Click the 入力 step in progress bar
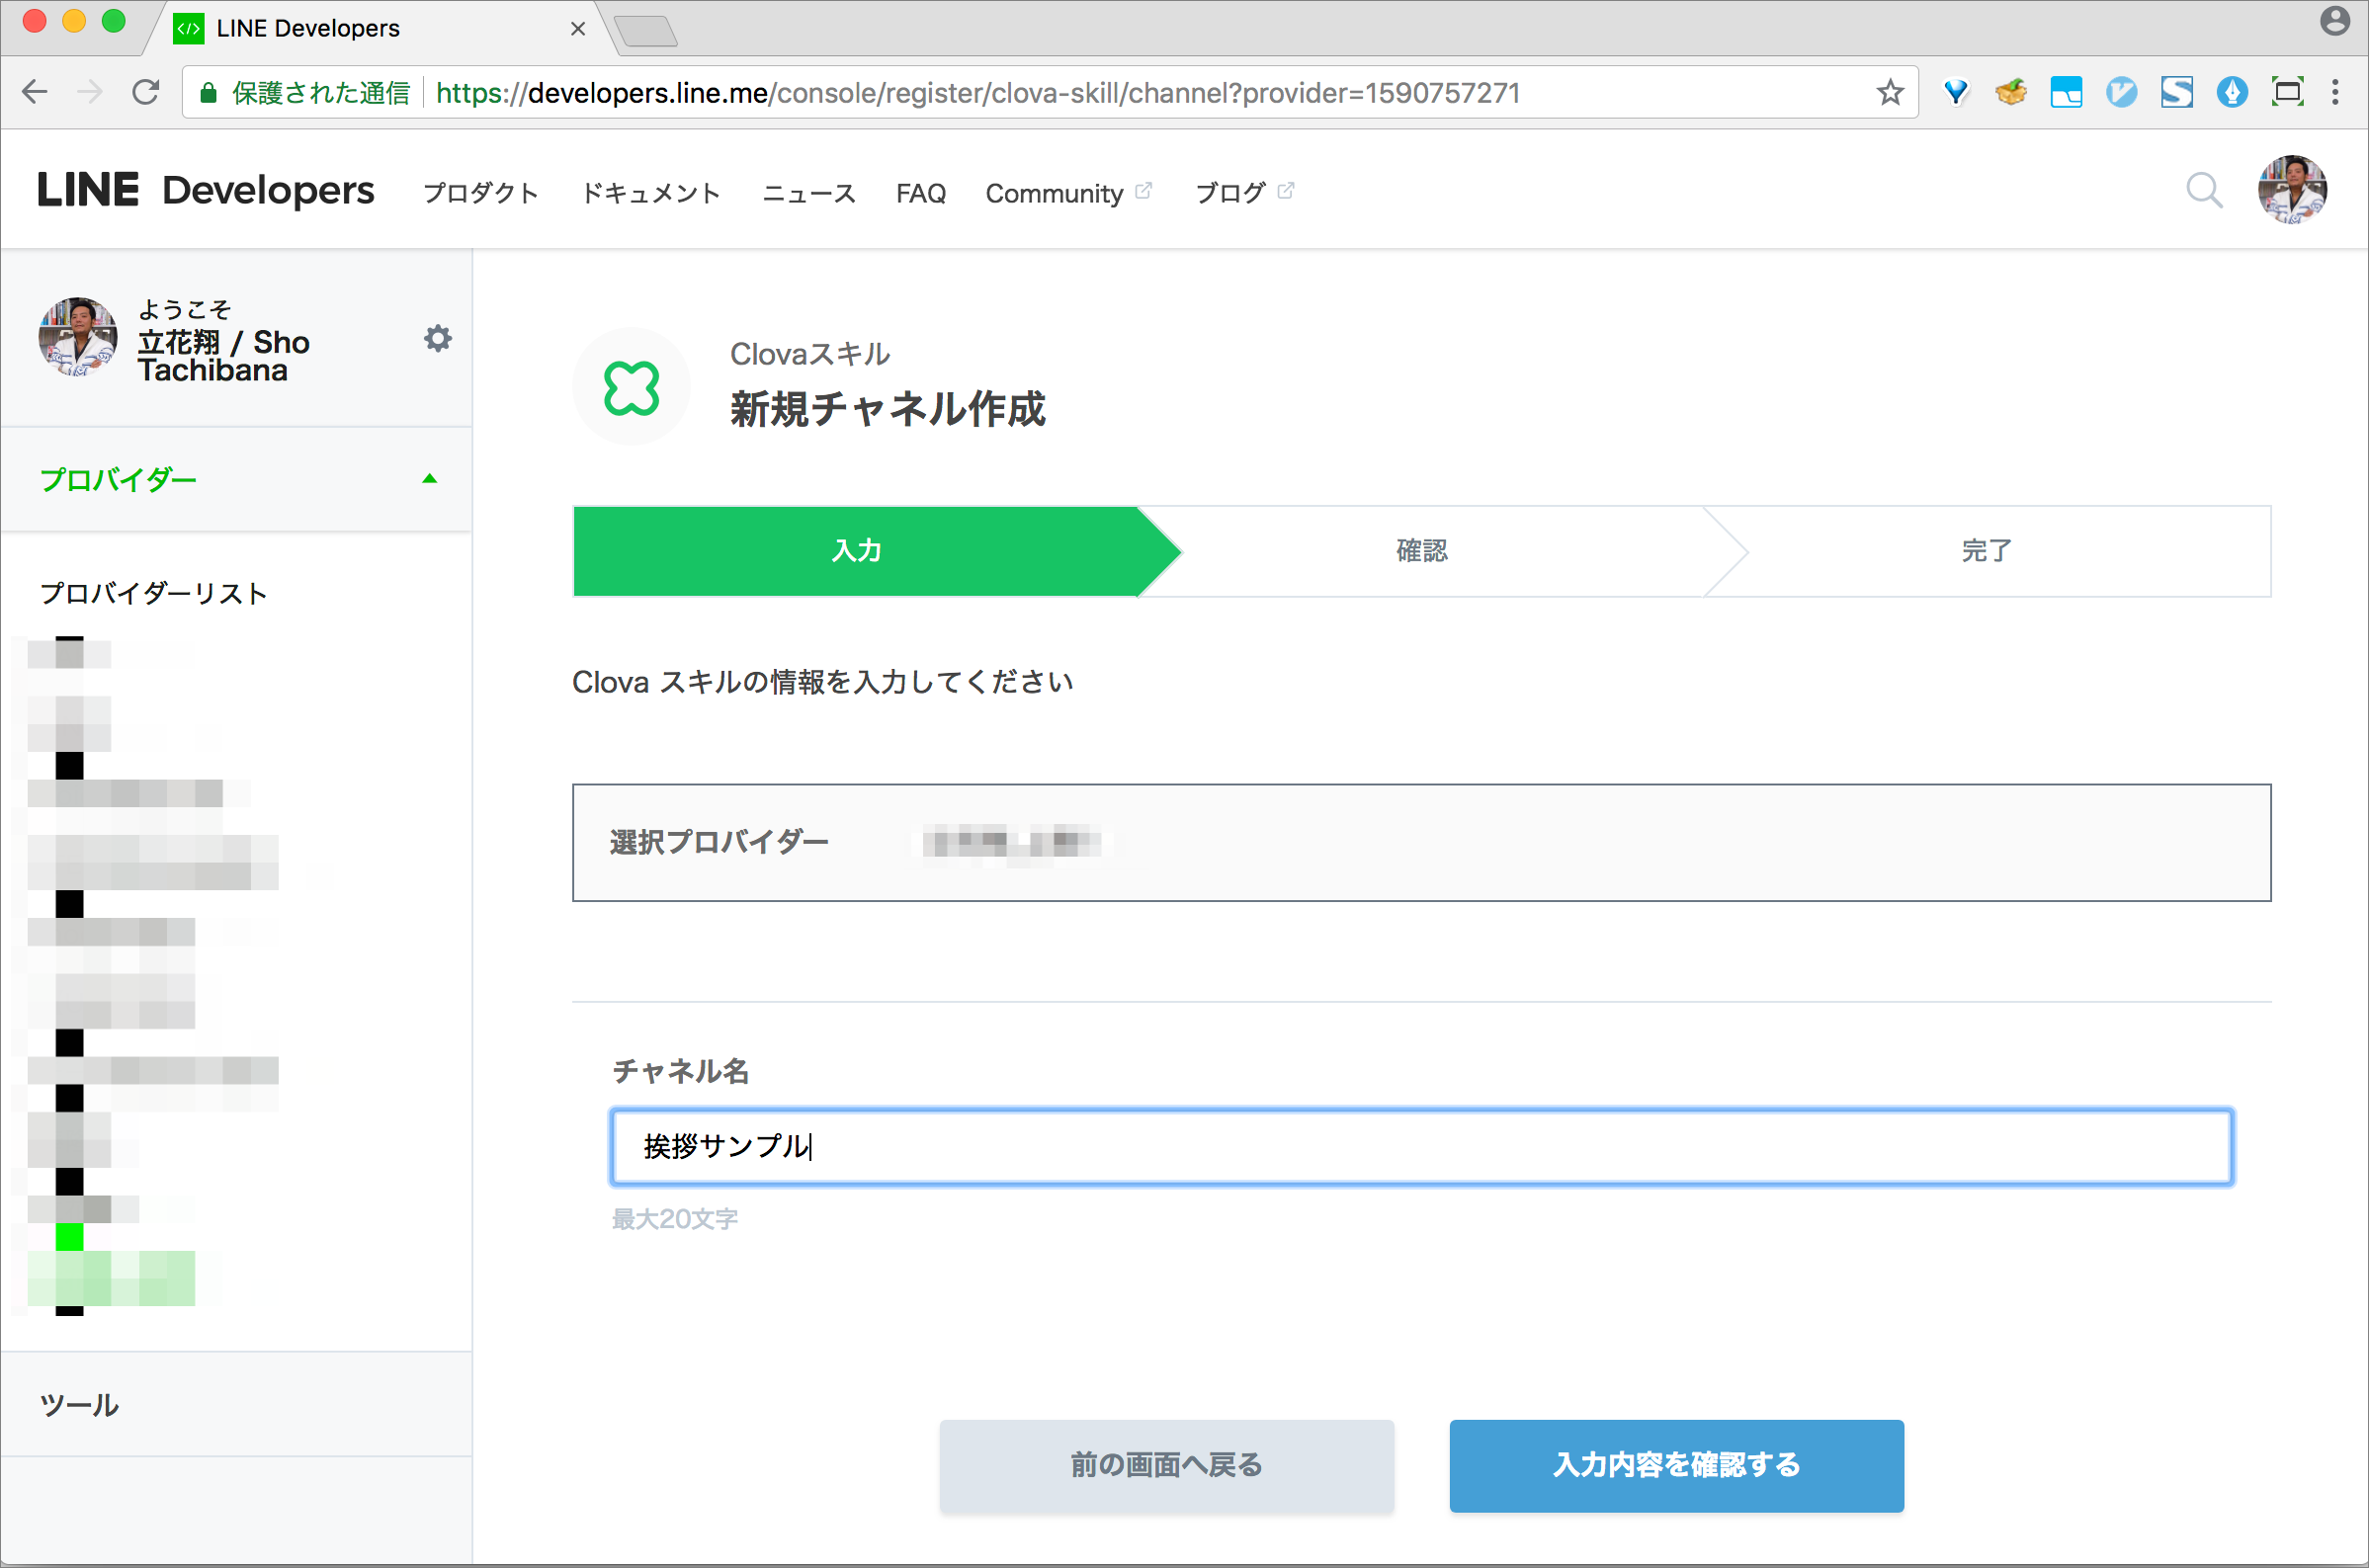Viewport: 2369px width, 1568px height. 857,551
